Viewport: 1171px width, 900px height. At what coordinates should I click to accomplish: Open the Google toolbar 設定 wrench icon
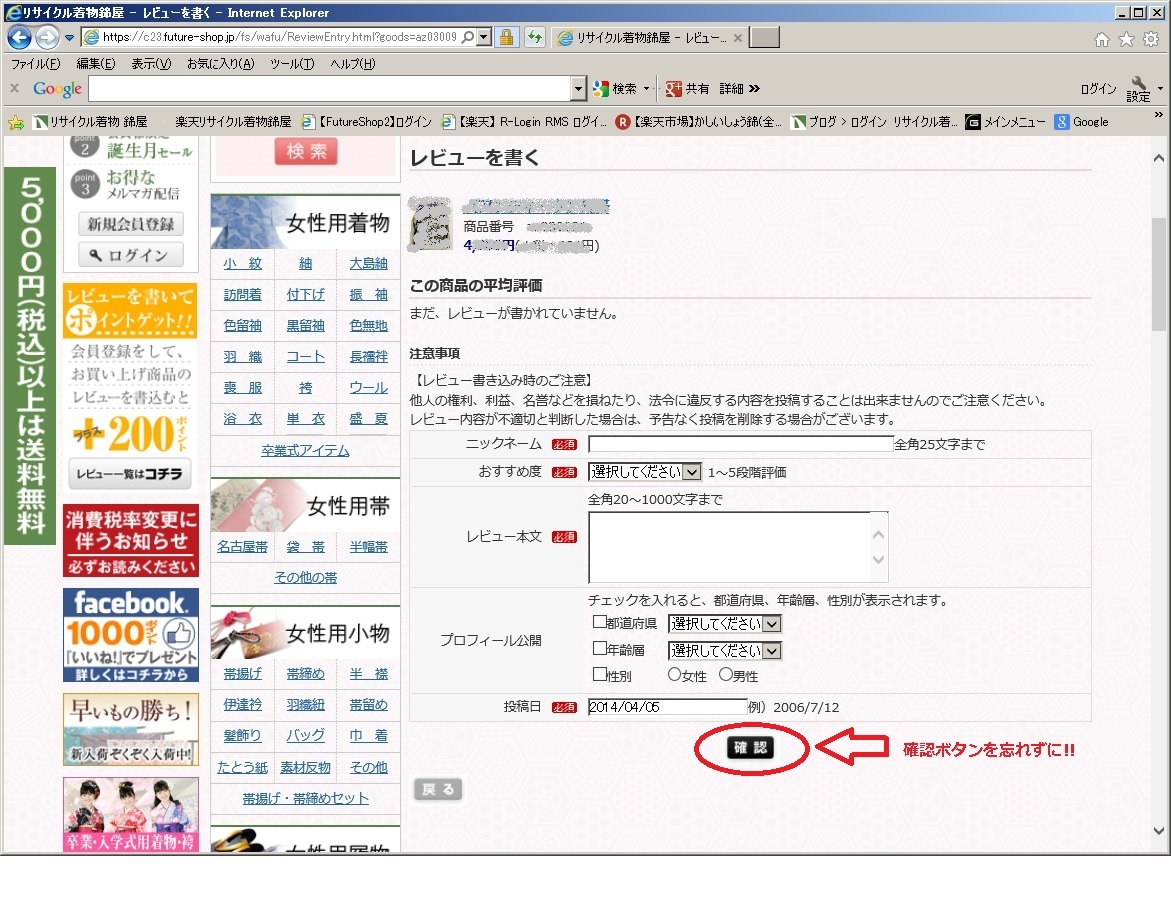pyautogui.click(x=1139, y=89)
